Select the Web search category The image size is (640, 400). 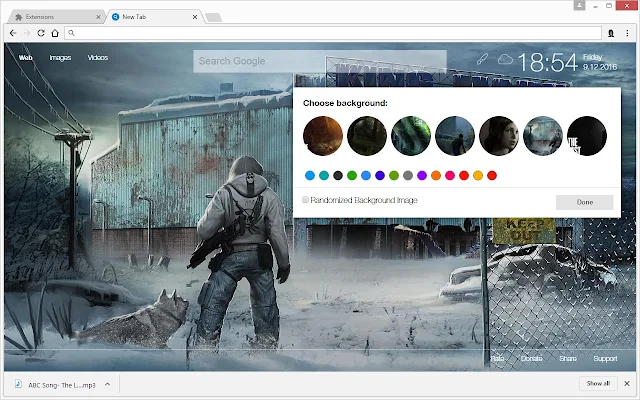[x=25, y=58]
